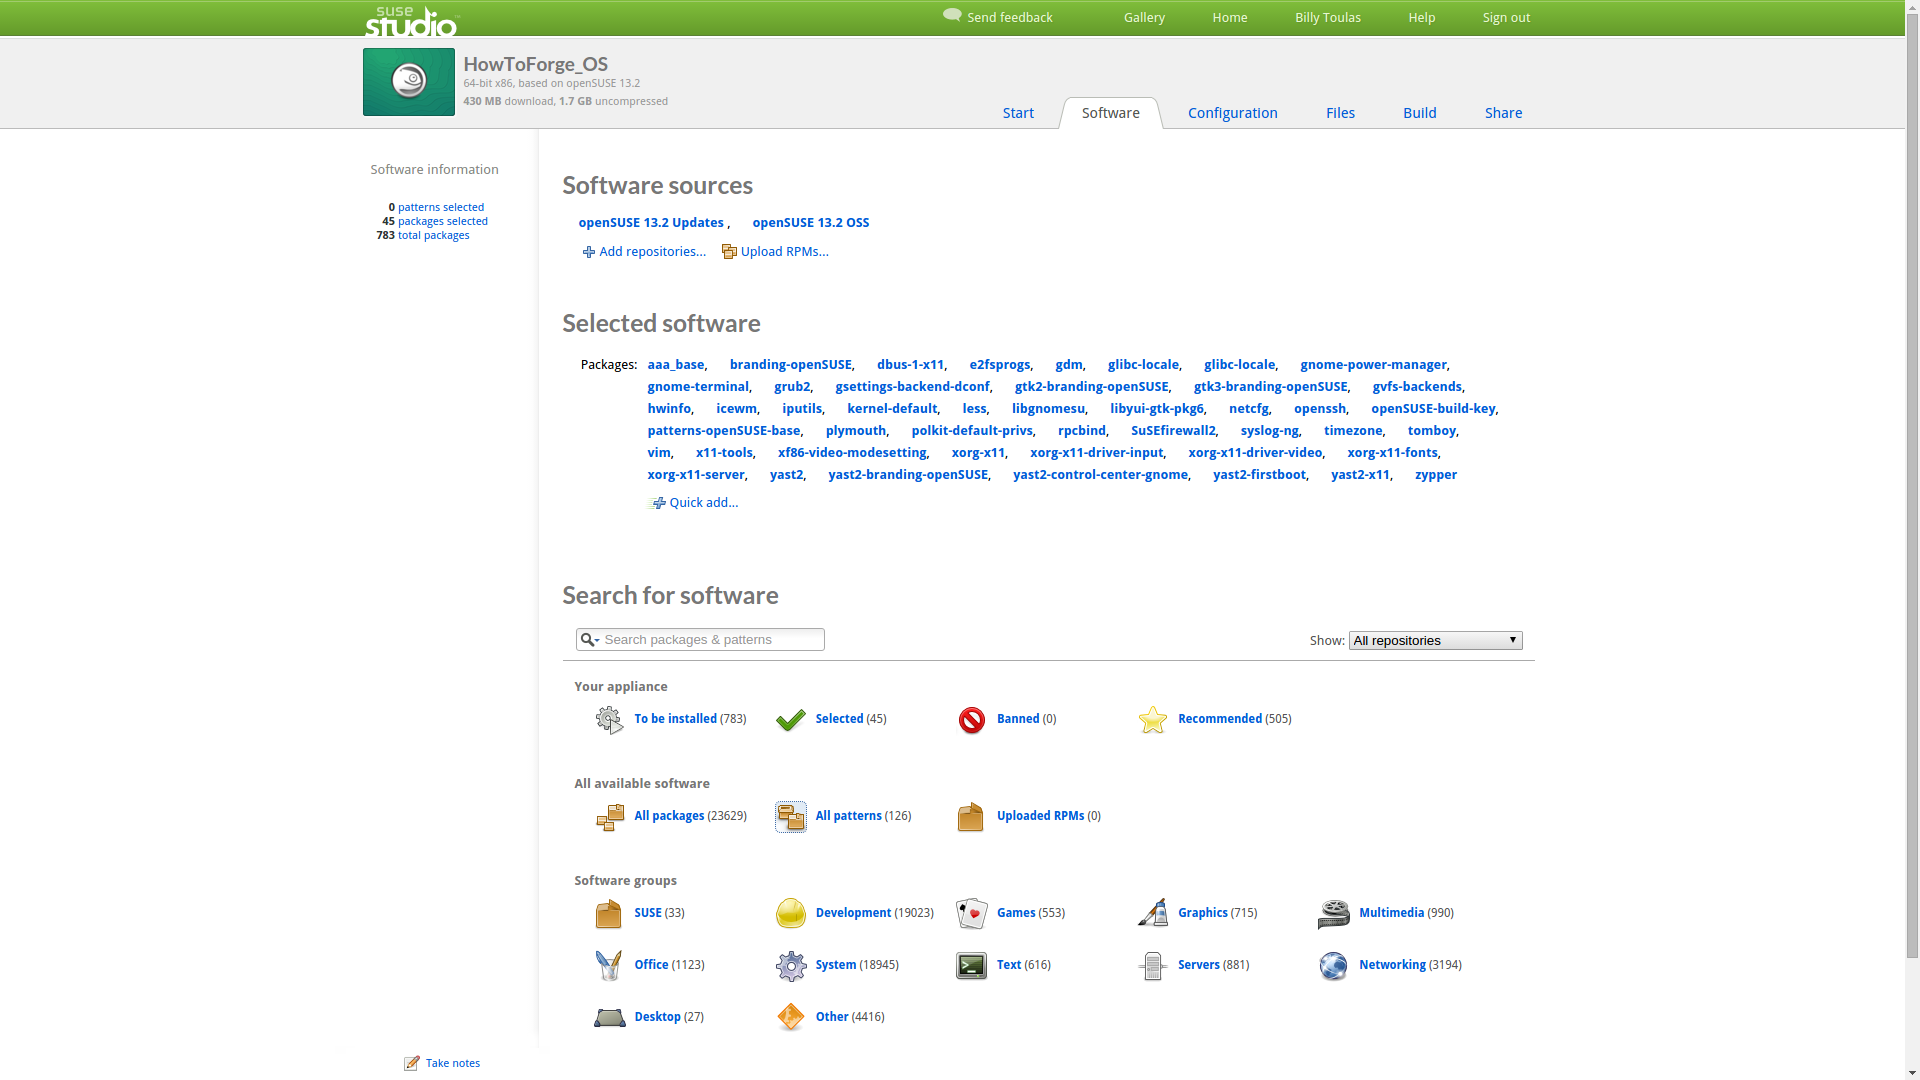Click the All packages boxes icon

(x=610, y=817)
